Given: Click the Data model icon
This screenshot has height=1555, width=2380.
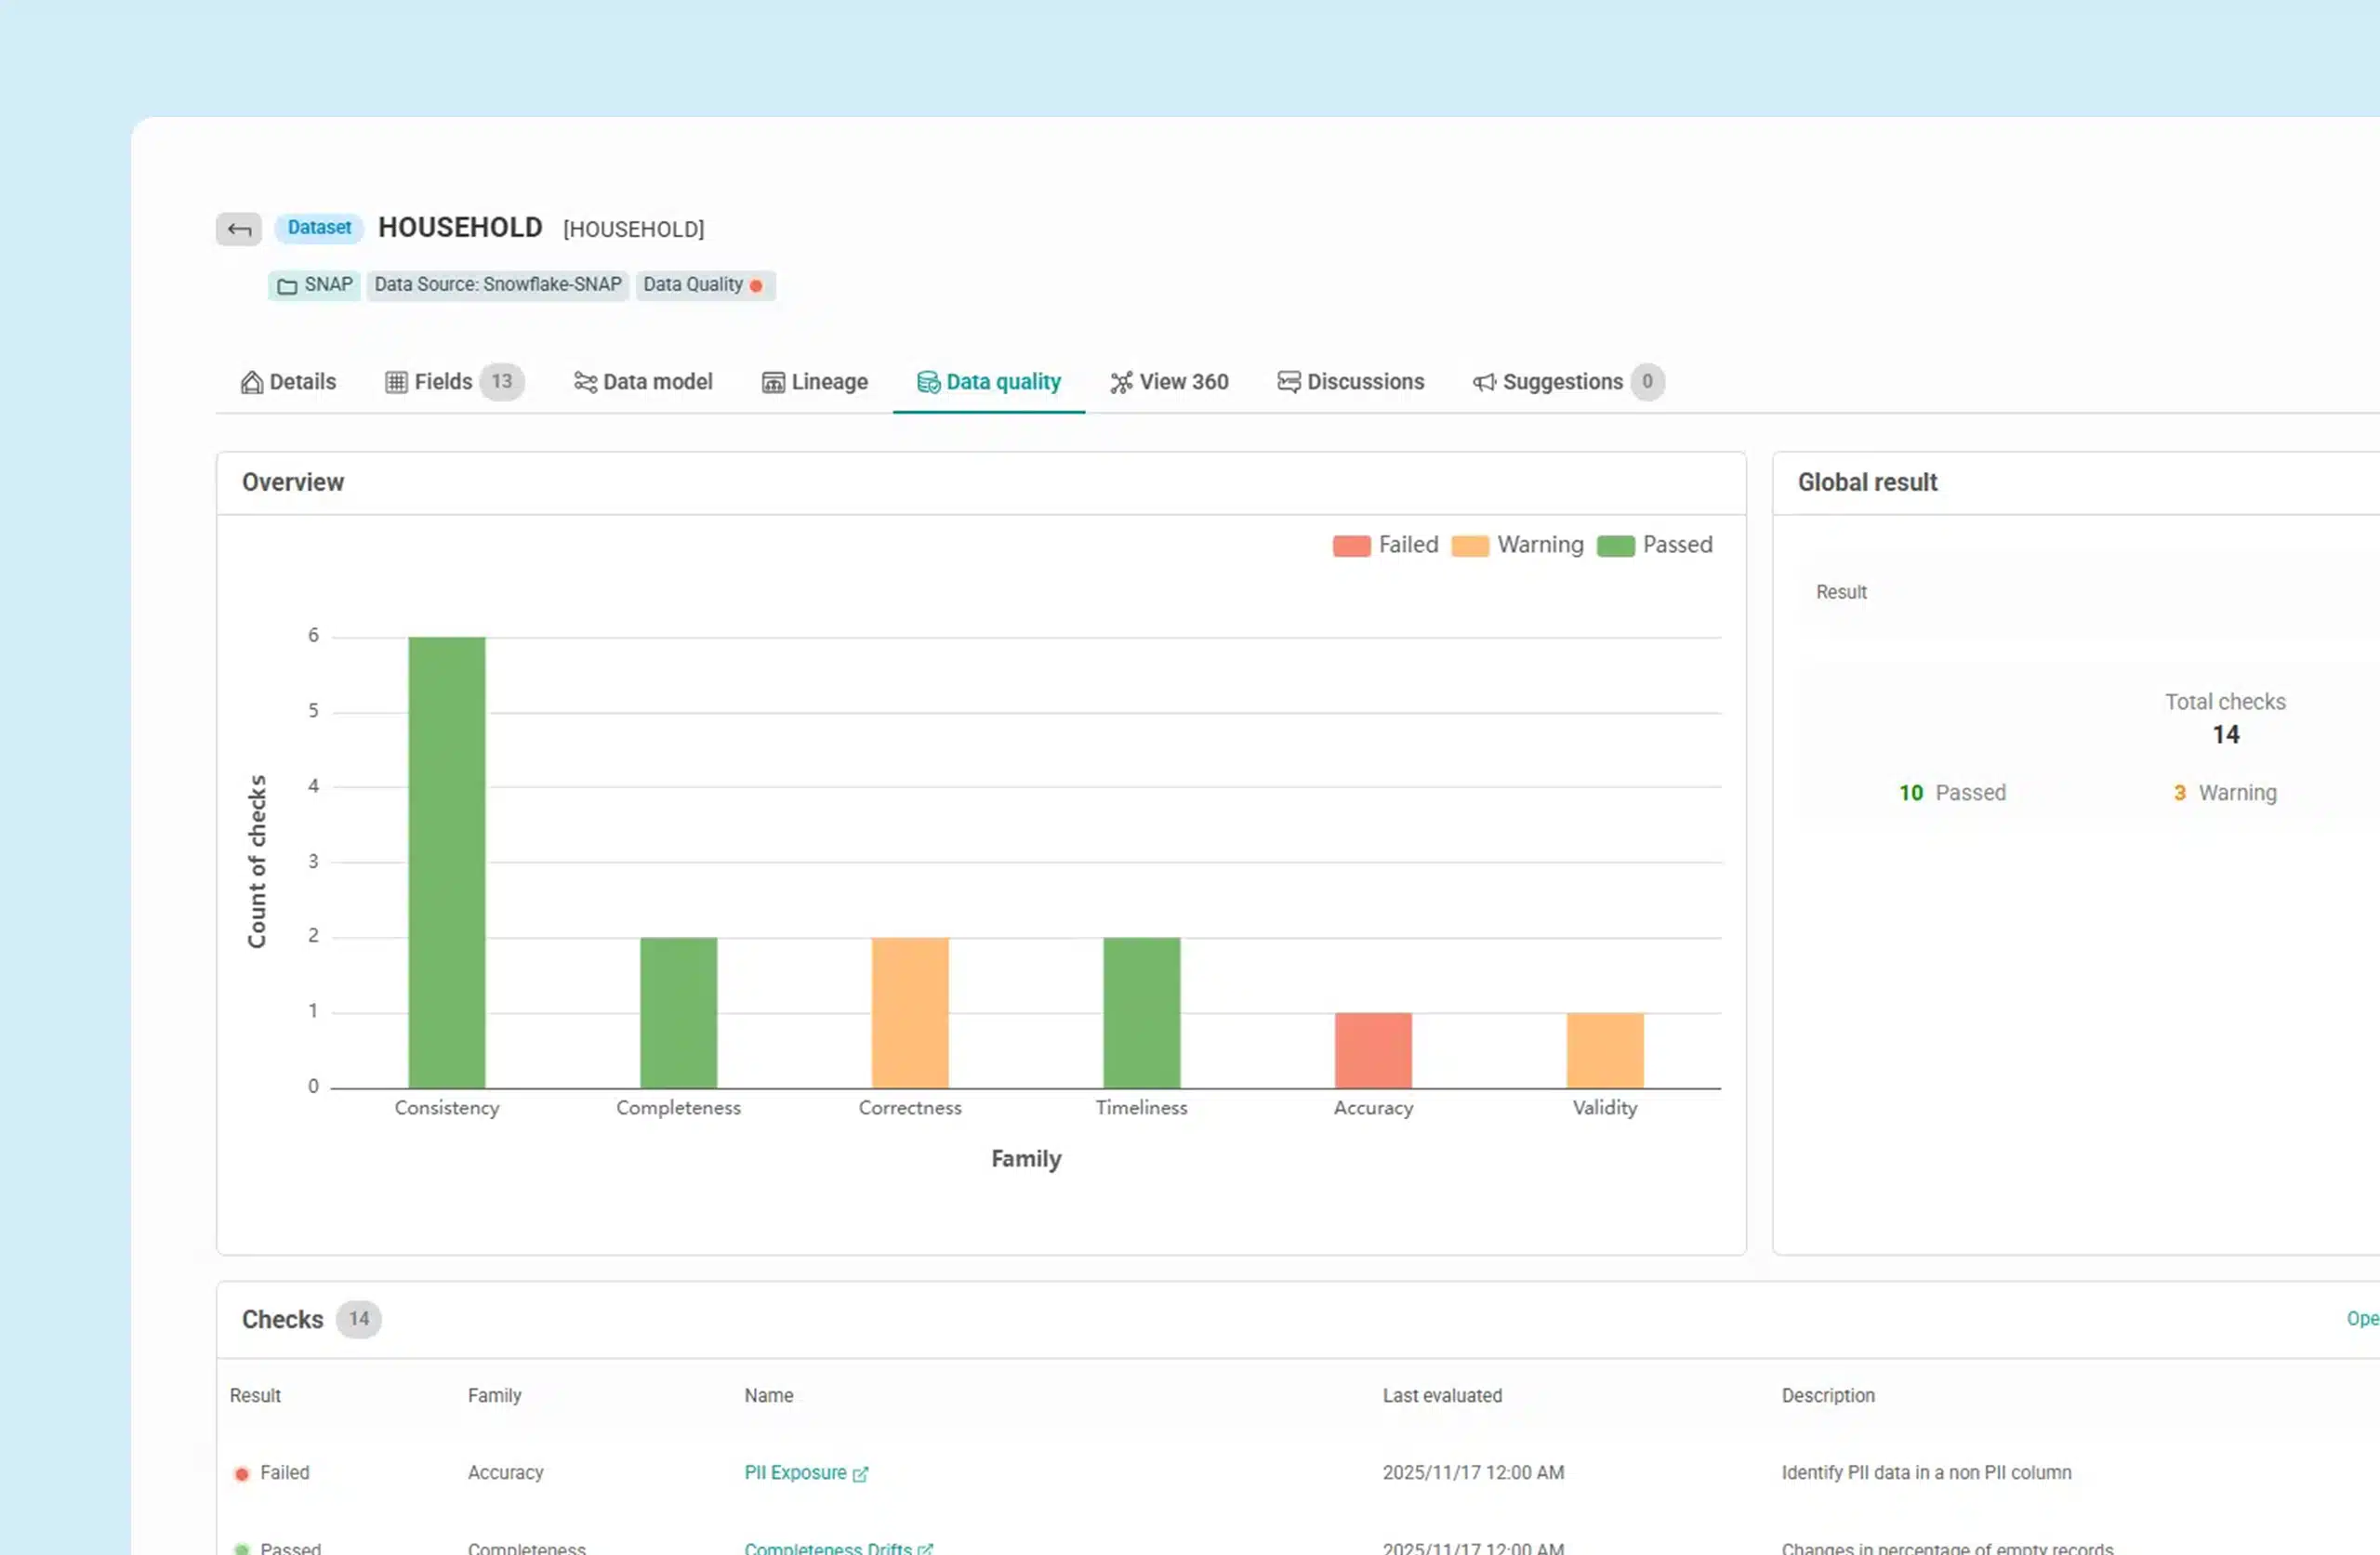Looking at the screenshot, I should (584, 381).
